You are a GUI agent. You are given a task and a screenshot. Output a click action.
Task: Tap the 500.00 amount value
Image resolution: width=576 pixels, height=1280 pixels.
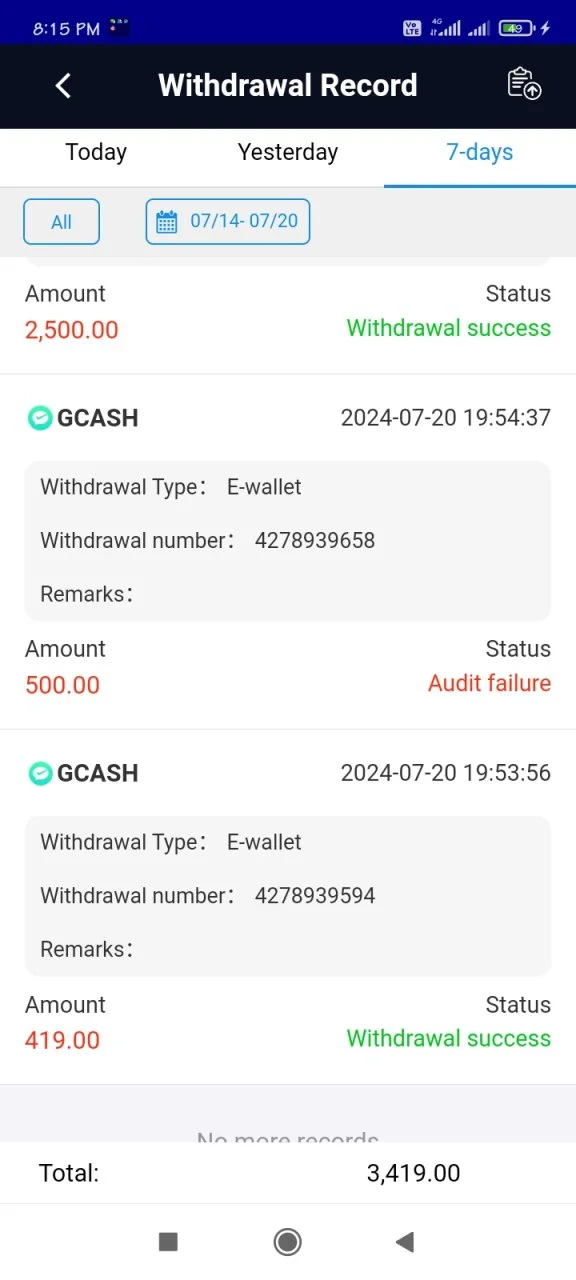63,685
